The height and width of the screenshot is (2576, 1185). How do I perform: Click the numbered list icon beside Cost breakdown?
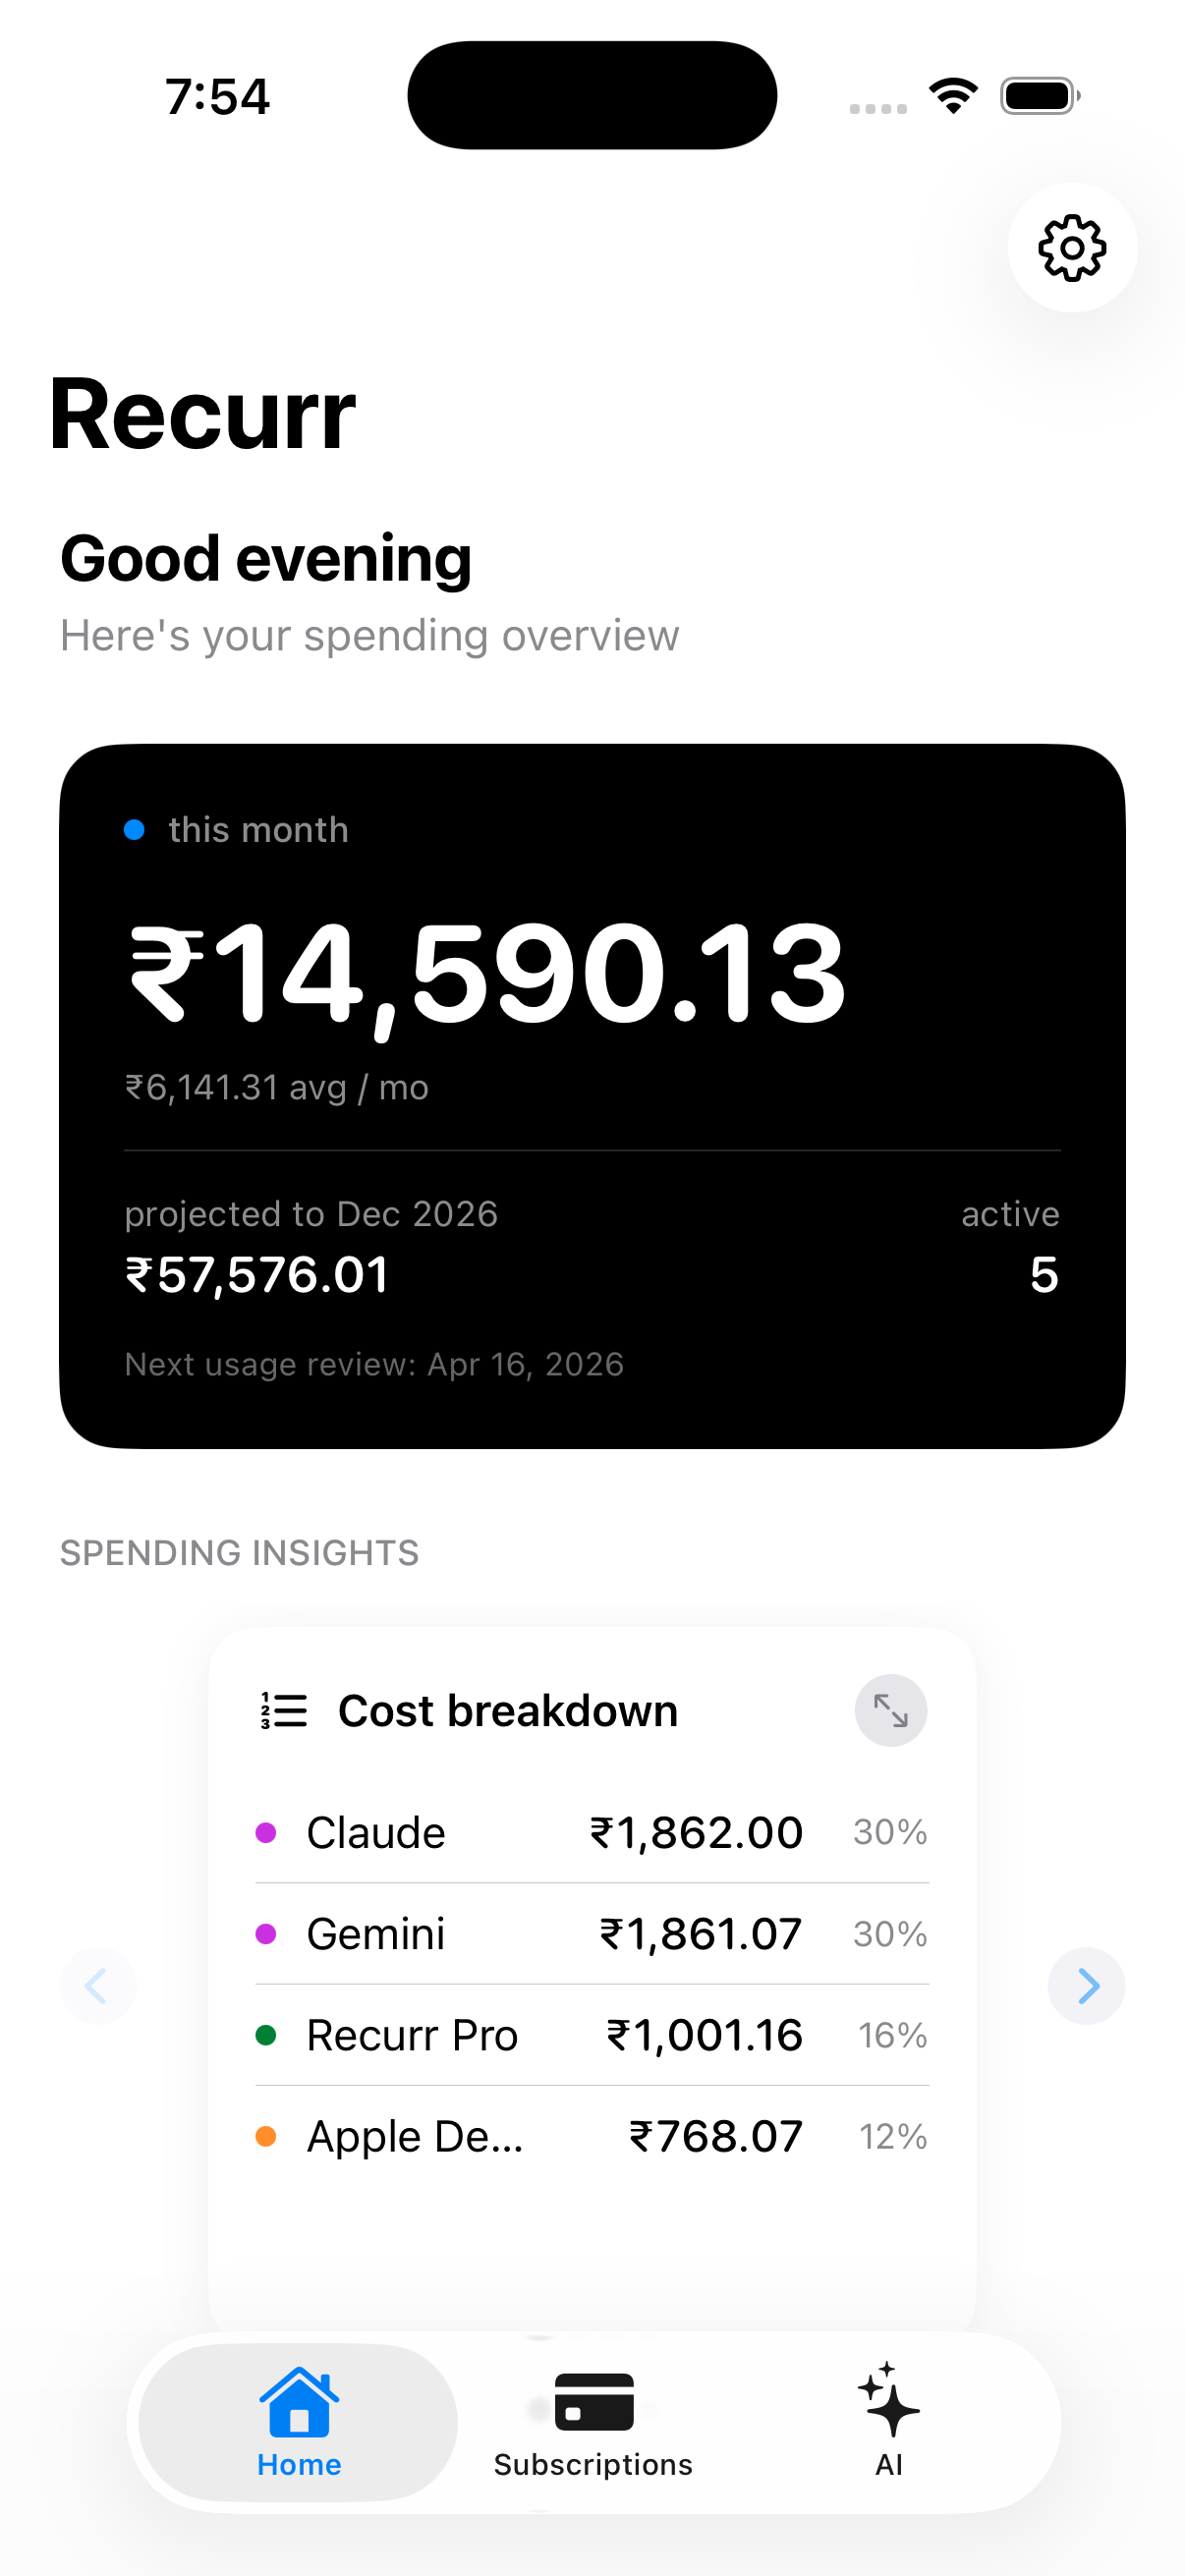(284, 1710)
